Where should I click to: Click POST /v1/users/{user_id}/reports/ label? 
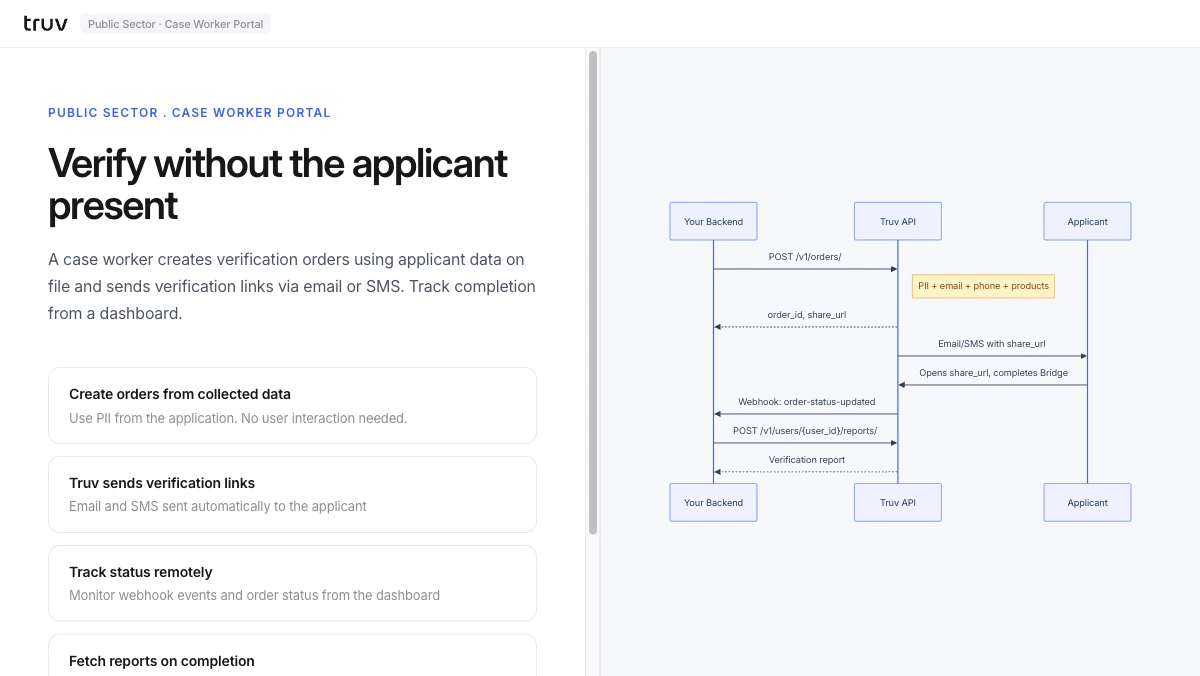(805, 431)
